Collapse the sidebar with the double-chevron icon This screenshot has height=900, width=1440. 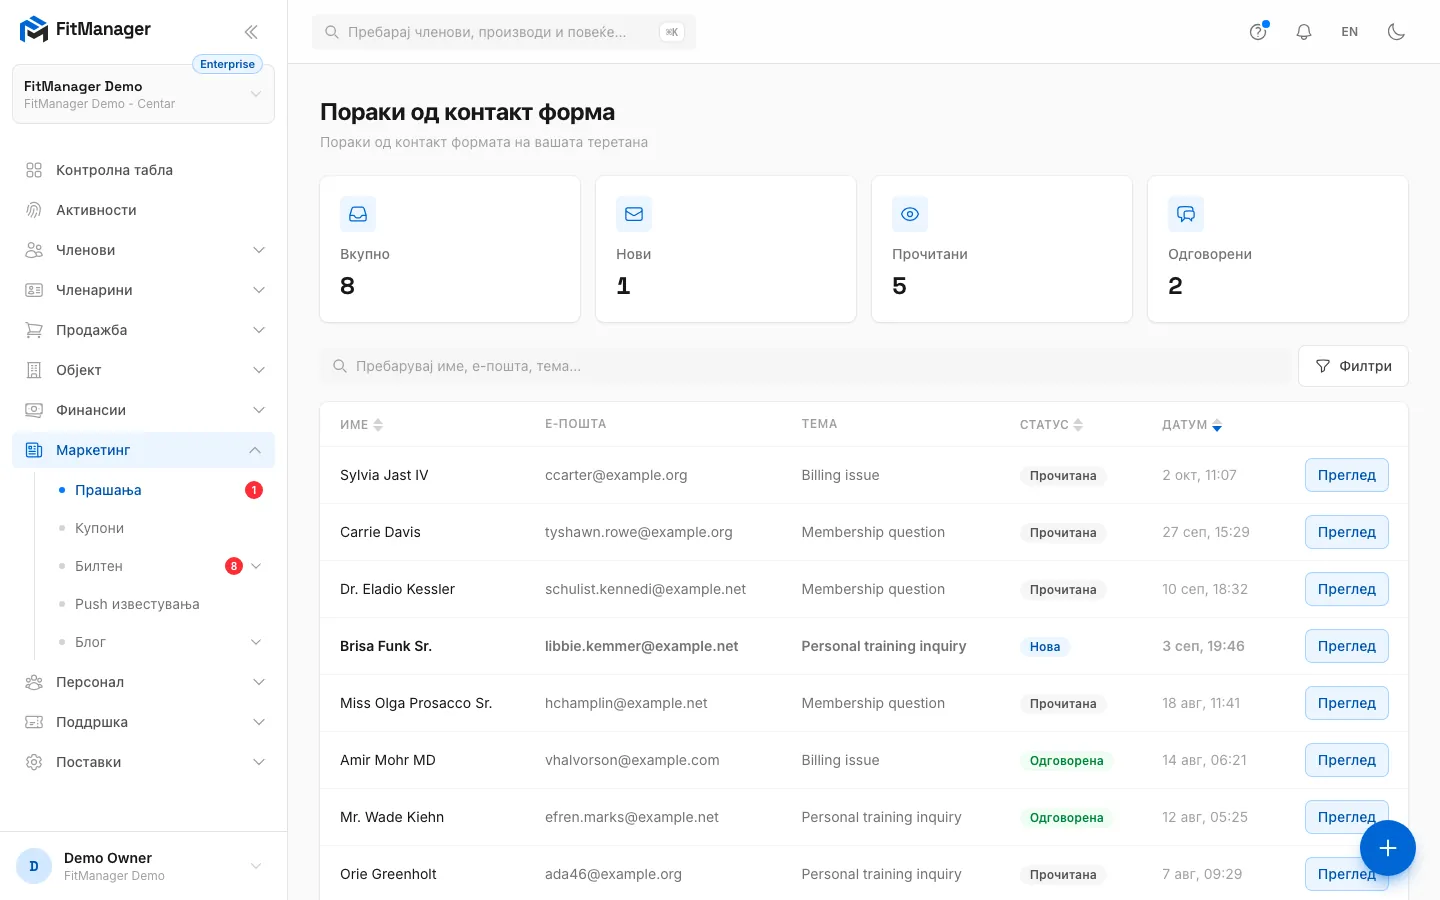point(251,32)
